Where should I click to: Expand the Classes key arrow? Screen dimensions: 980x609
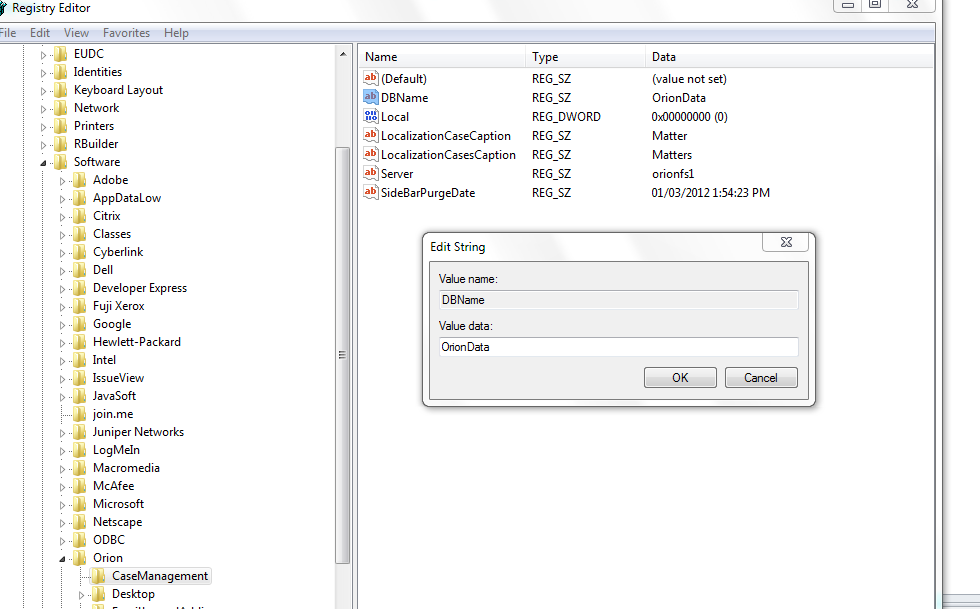click(x=62, y=235)
